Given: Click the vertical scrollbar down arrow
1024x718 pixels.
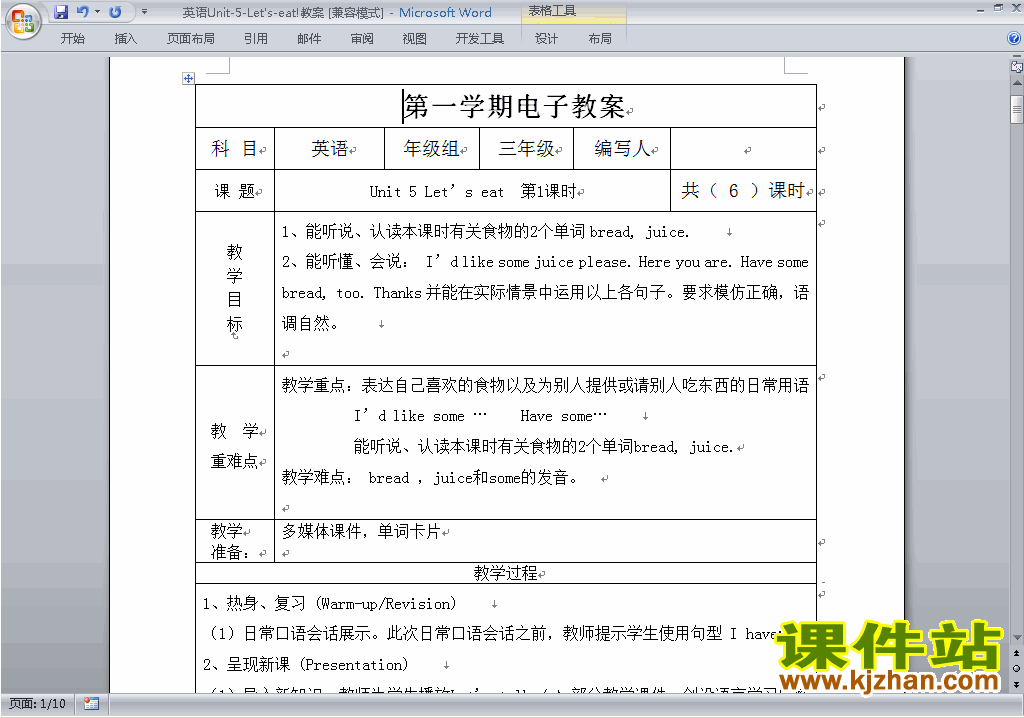Looking at the screenshot, I should point(1017,637).
